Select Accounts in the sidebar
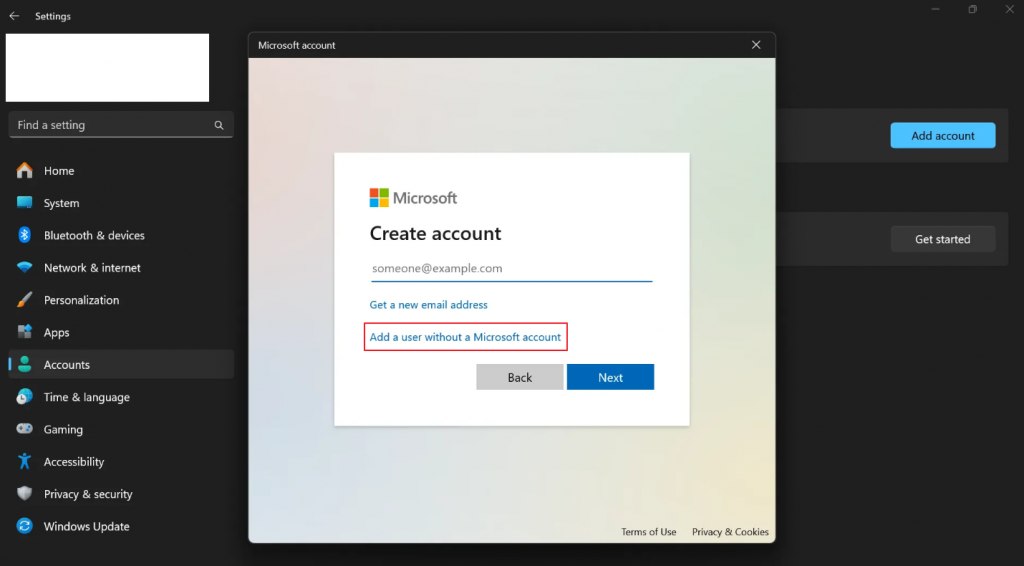The image size is (1024, 566). click(121, 364)
